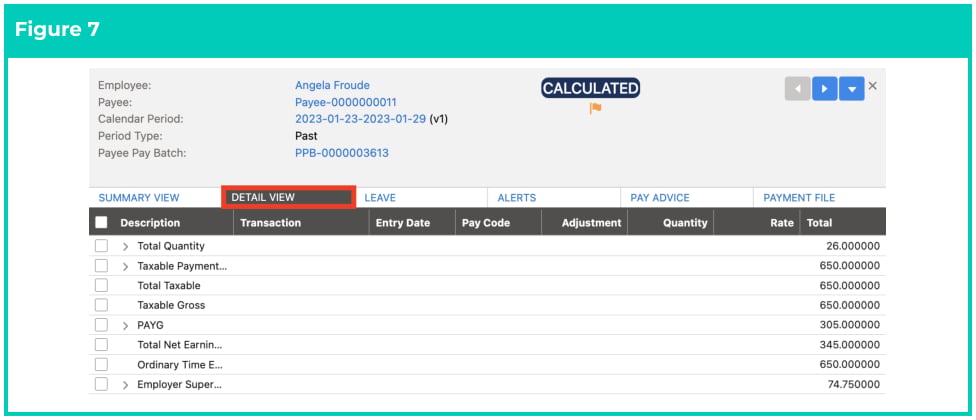Click the Ordinary Time E... description text
Viewport: 976px width, 420px height.
[x=180, y=365]
